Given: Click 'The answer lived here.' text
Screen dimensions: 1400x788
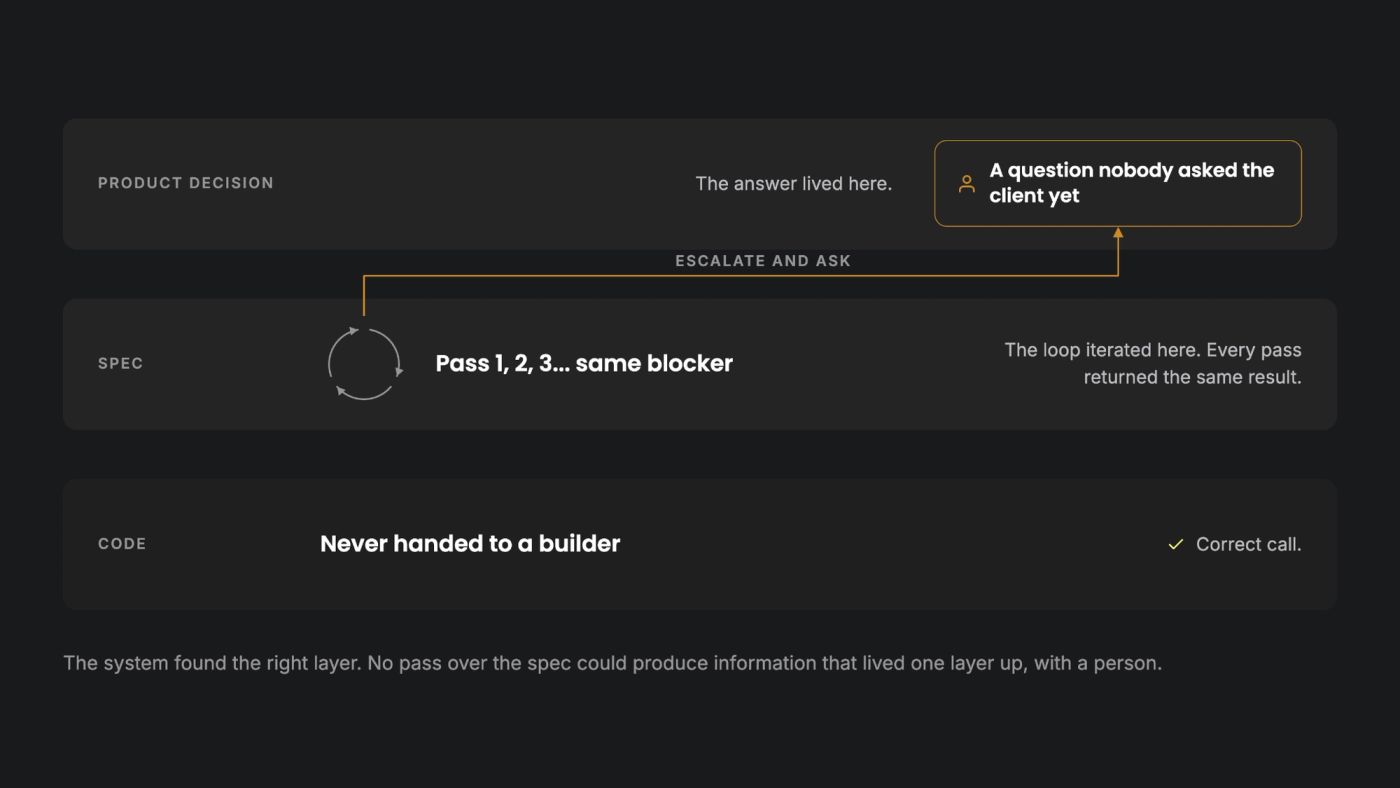Looking at the screenshot, I should pyautogui.click(x=794, y=184).
